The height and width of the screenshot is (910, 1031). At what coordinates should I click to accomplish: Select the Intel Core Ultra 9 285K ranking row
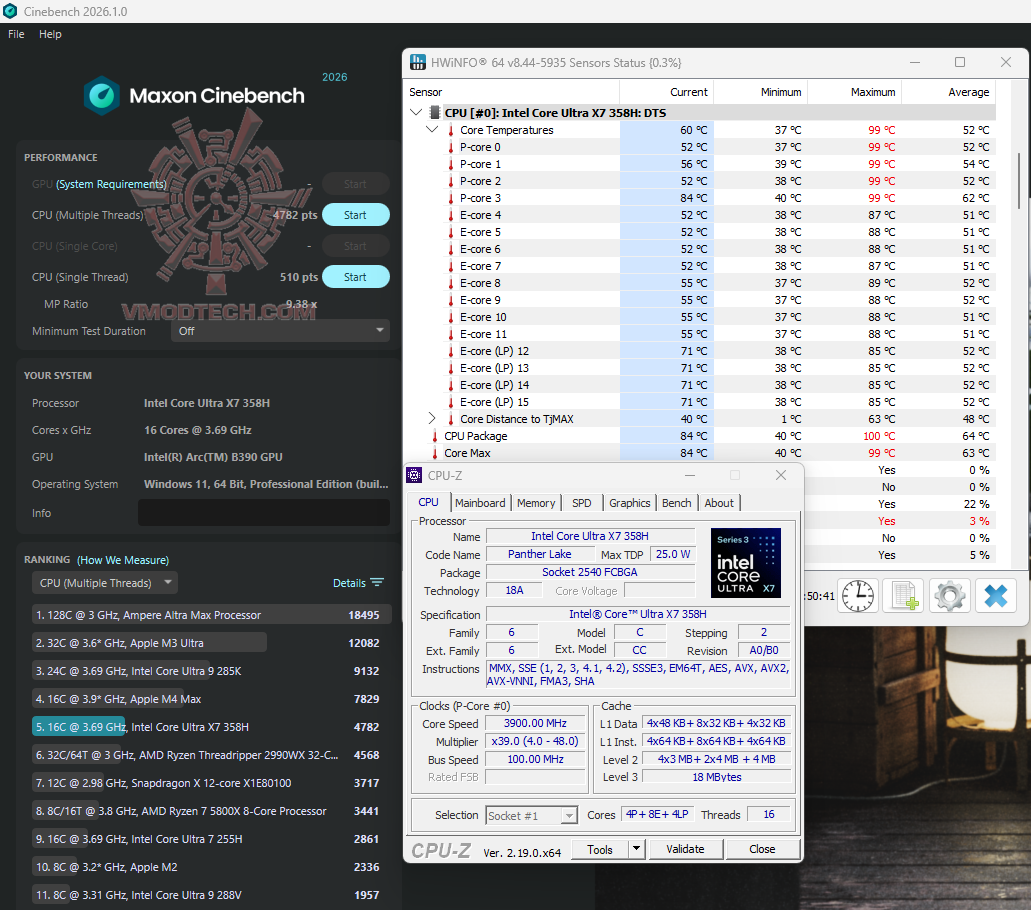pyautogui.click(x=211, y=671)
